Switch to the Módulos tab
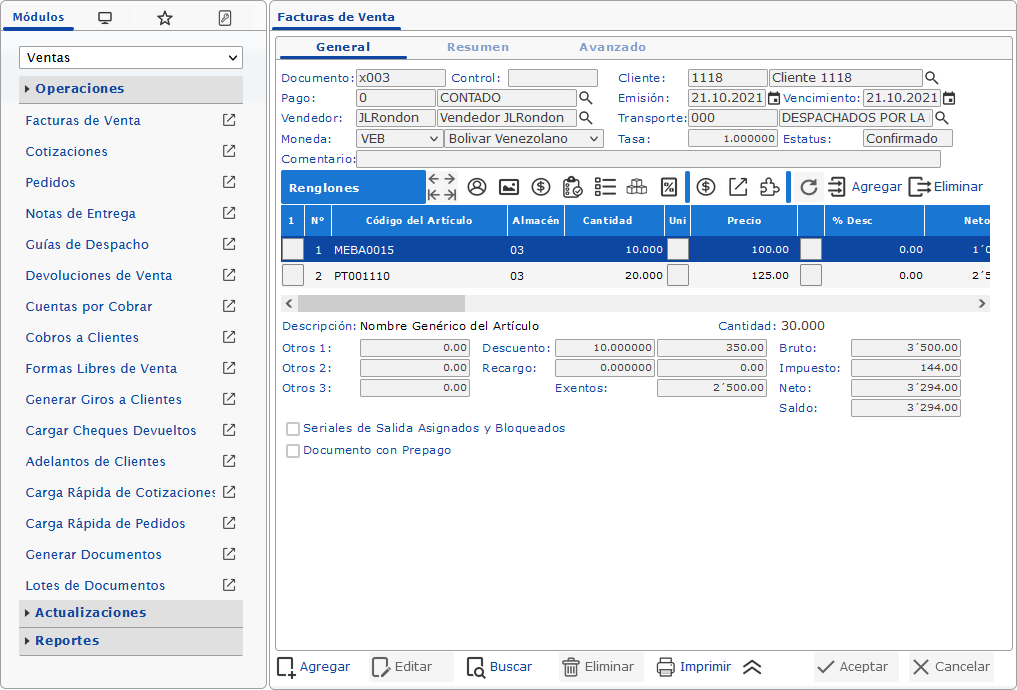This screenshot has width=1017, height=690. click(x=38, y=18)
